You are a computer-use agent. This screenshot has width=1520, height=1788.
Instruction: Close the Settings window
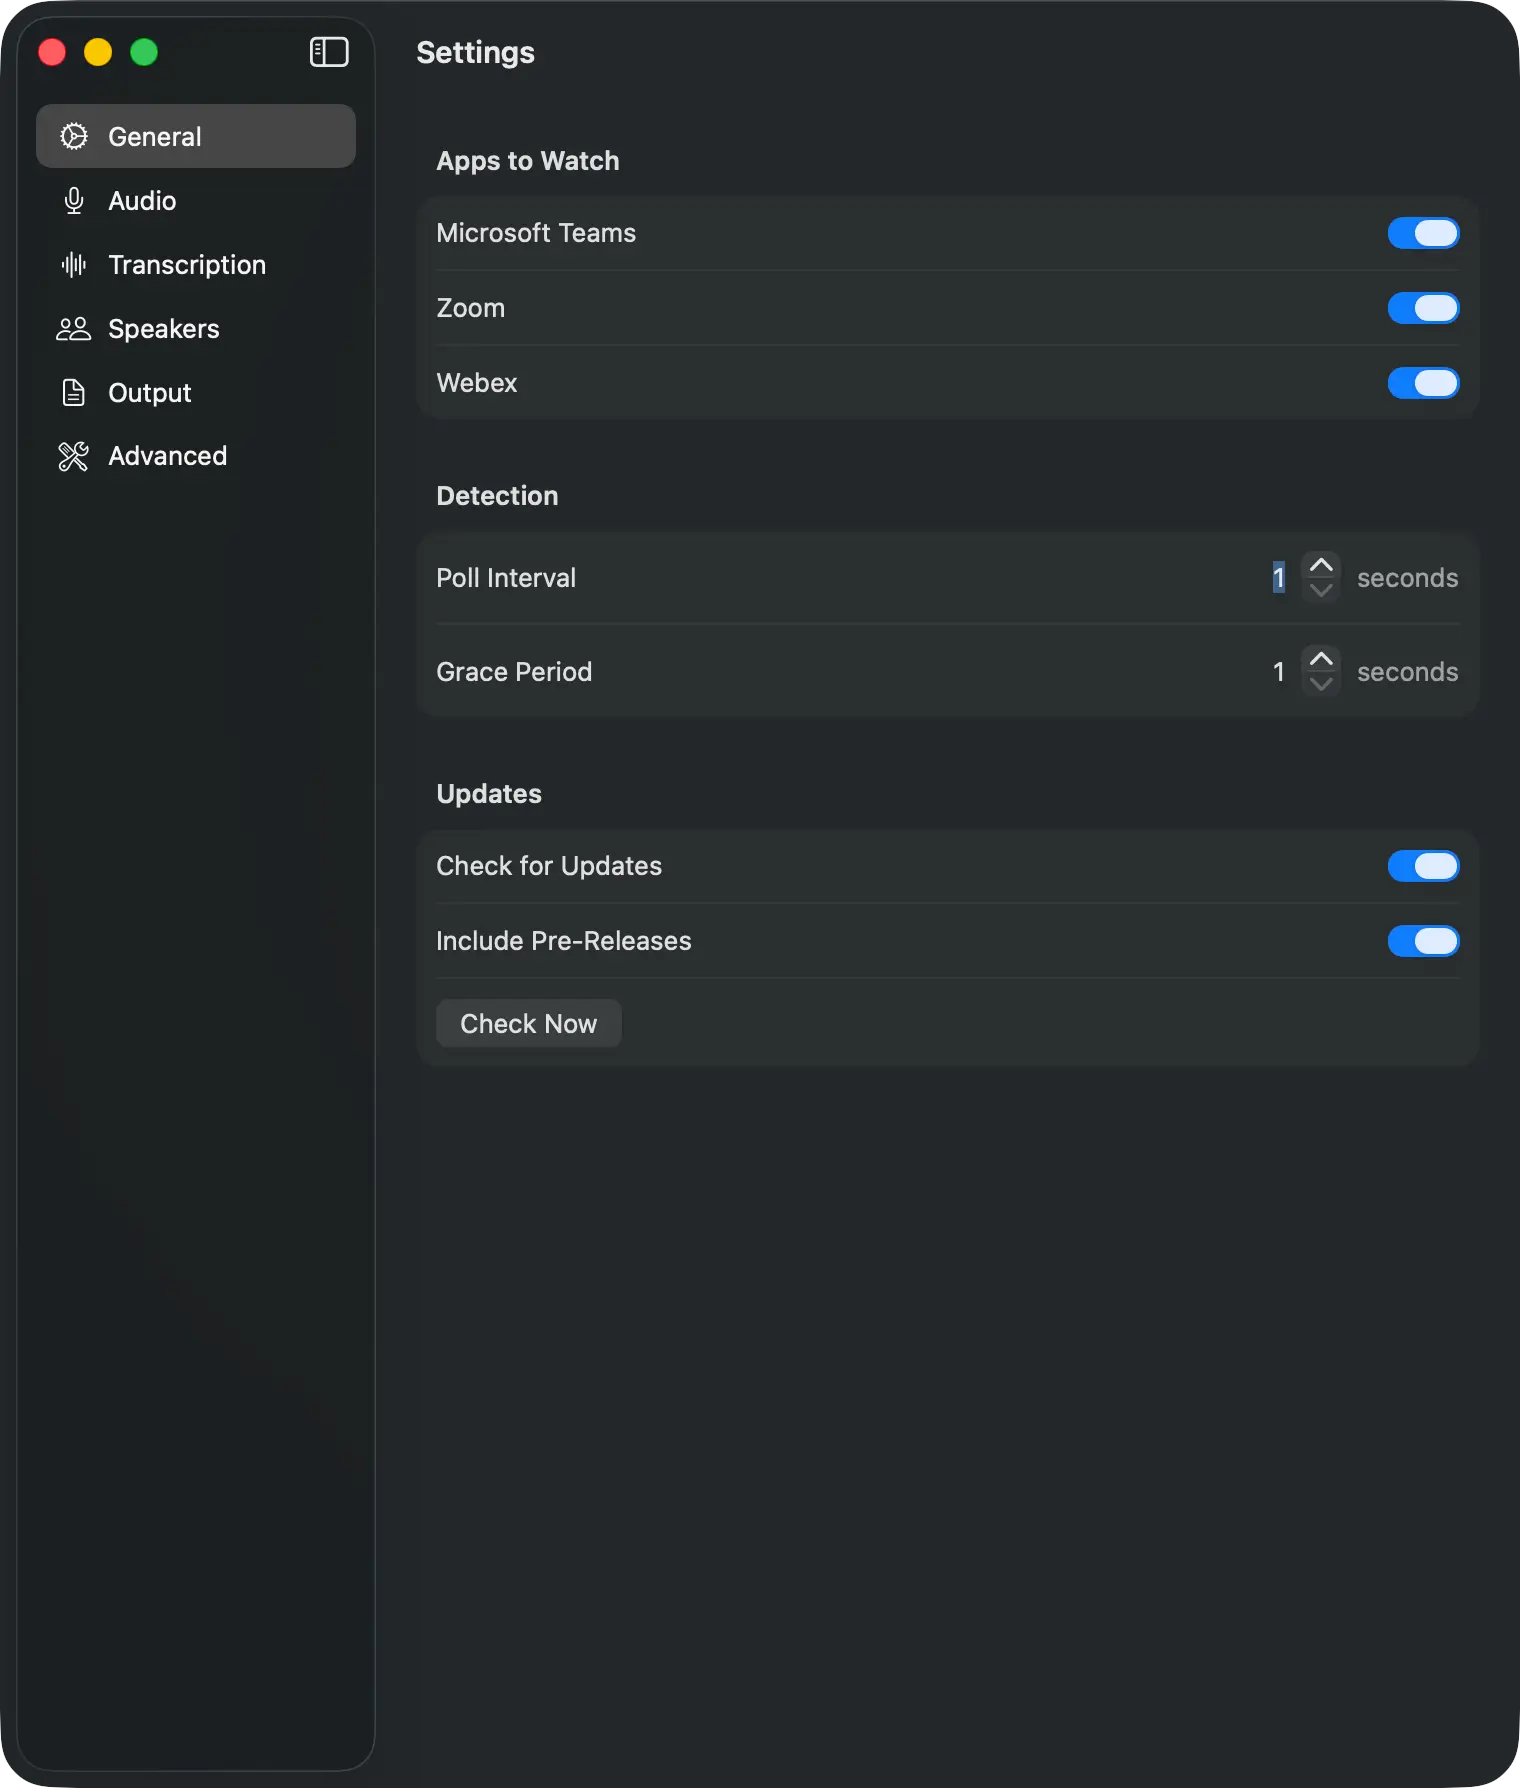[52, 52]
